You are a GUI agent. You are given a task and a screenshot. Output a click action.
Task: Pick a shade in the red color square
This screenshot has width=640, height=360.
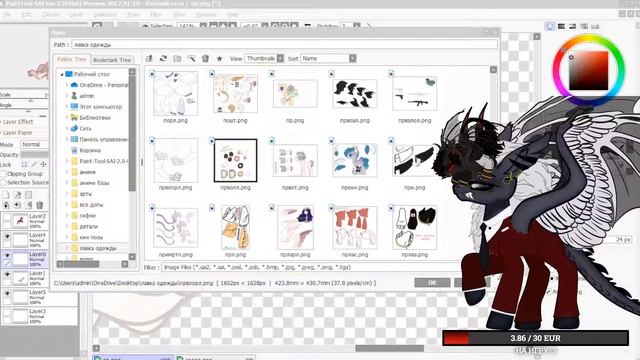point(589,71)
